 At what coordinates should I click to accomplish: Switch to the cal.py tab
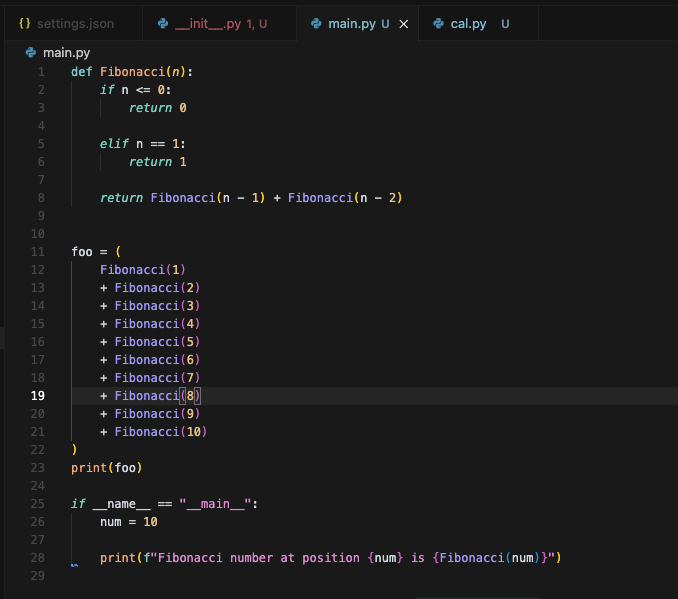coord(468,23)
